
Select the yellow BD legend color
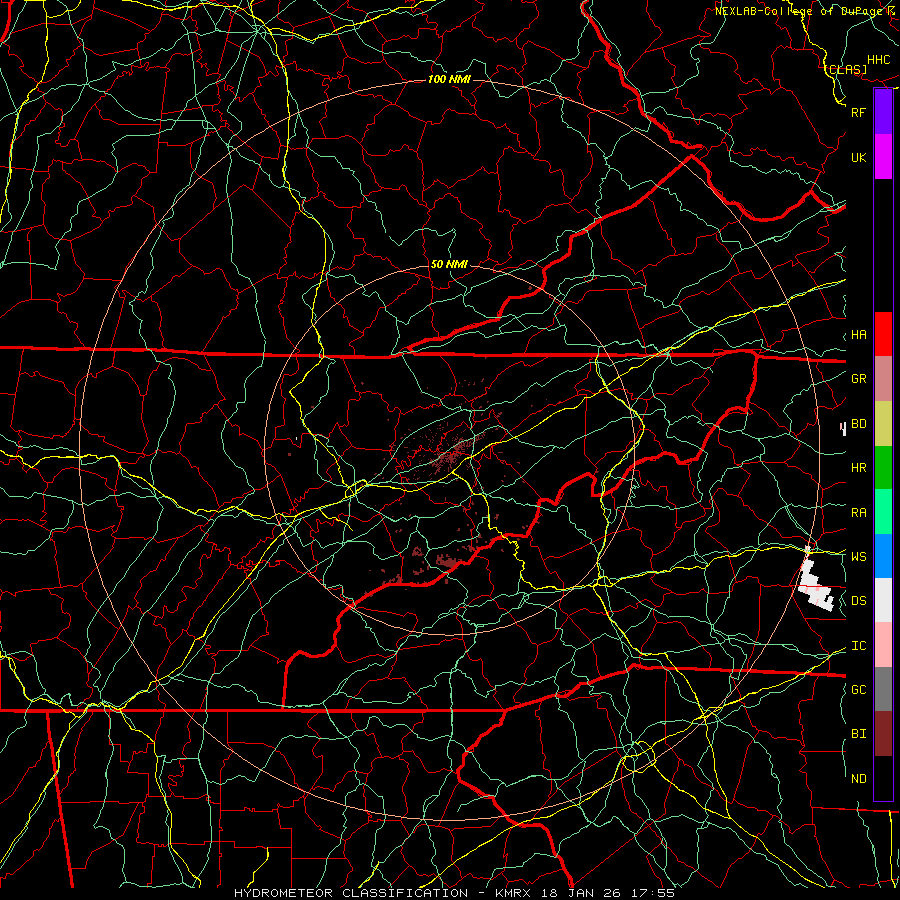click(x=883, y=424)
